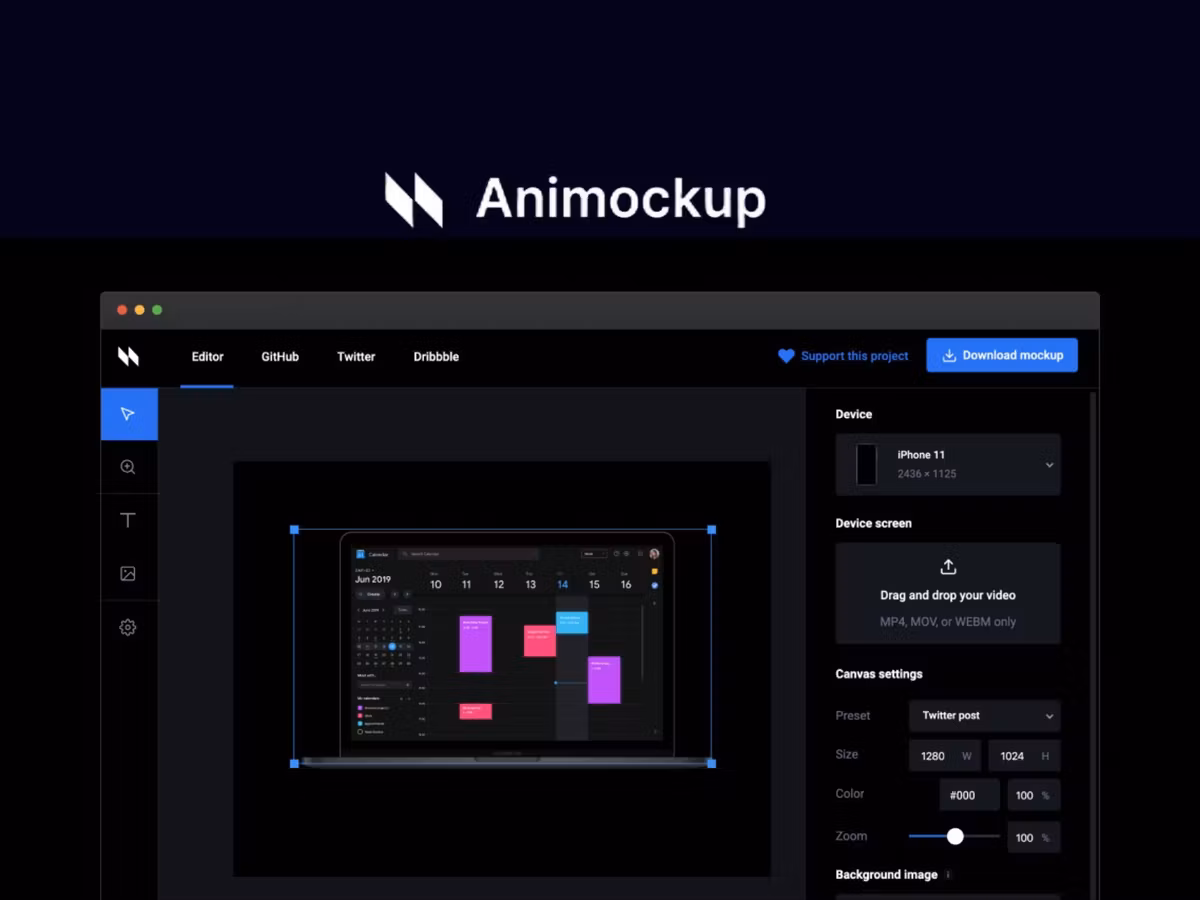Open the Dribbble tab
Image resolution: width=1200 pixels, height=900 pixels.
click(436, 356)
